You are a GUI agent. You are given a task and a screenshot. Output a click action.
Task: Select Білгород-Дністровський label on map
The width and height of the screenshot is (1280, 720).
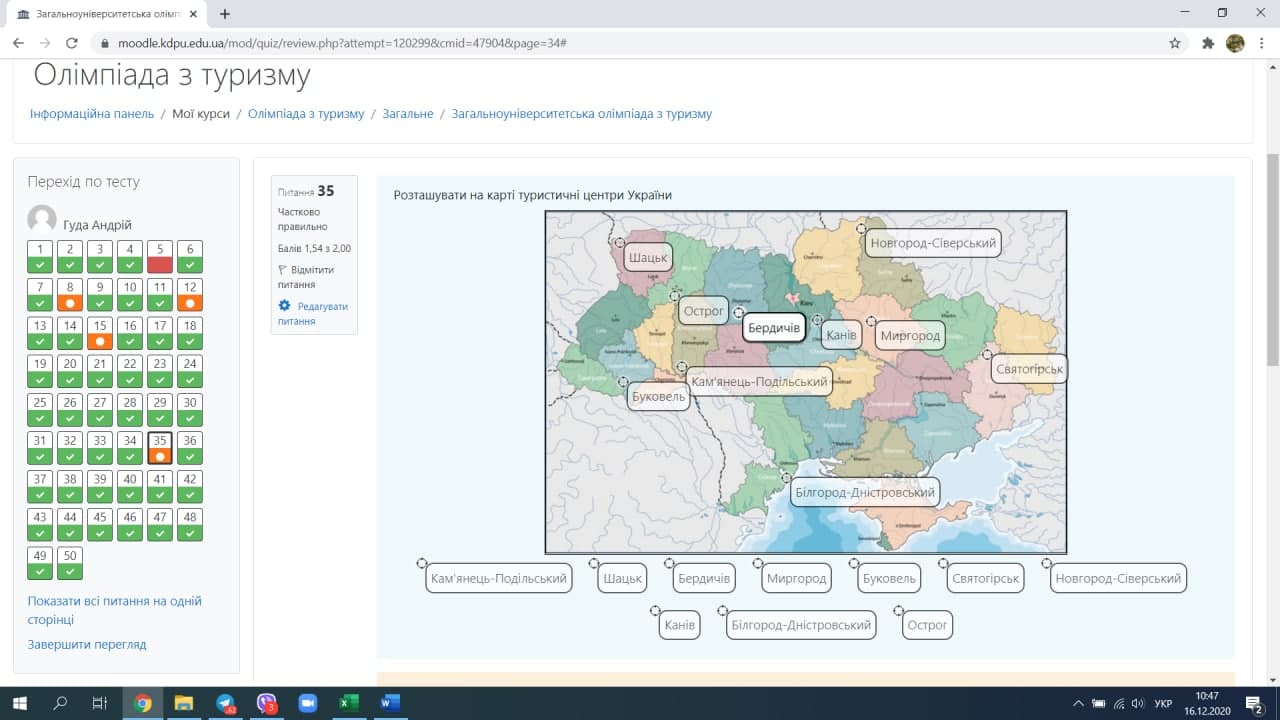(x=864, y=492)
